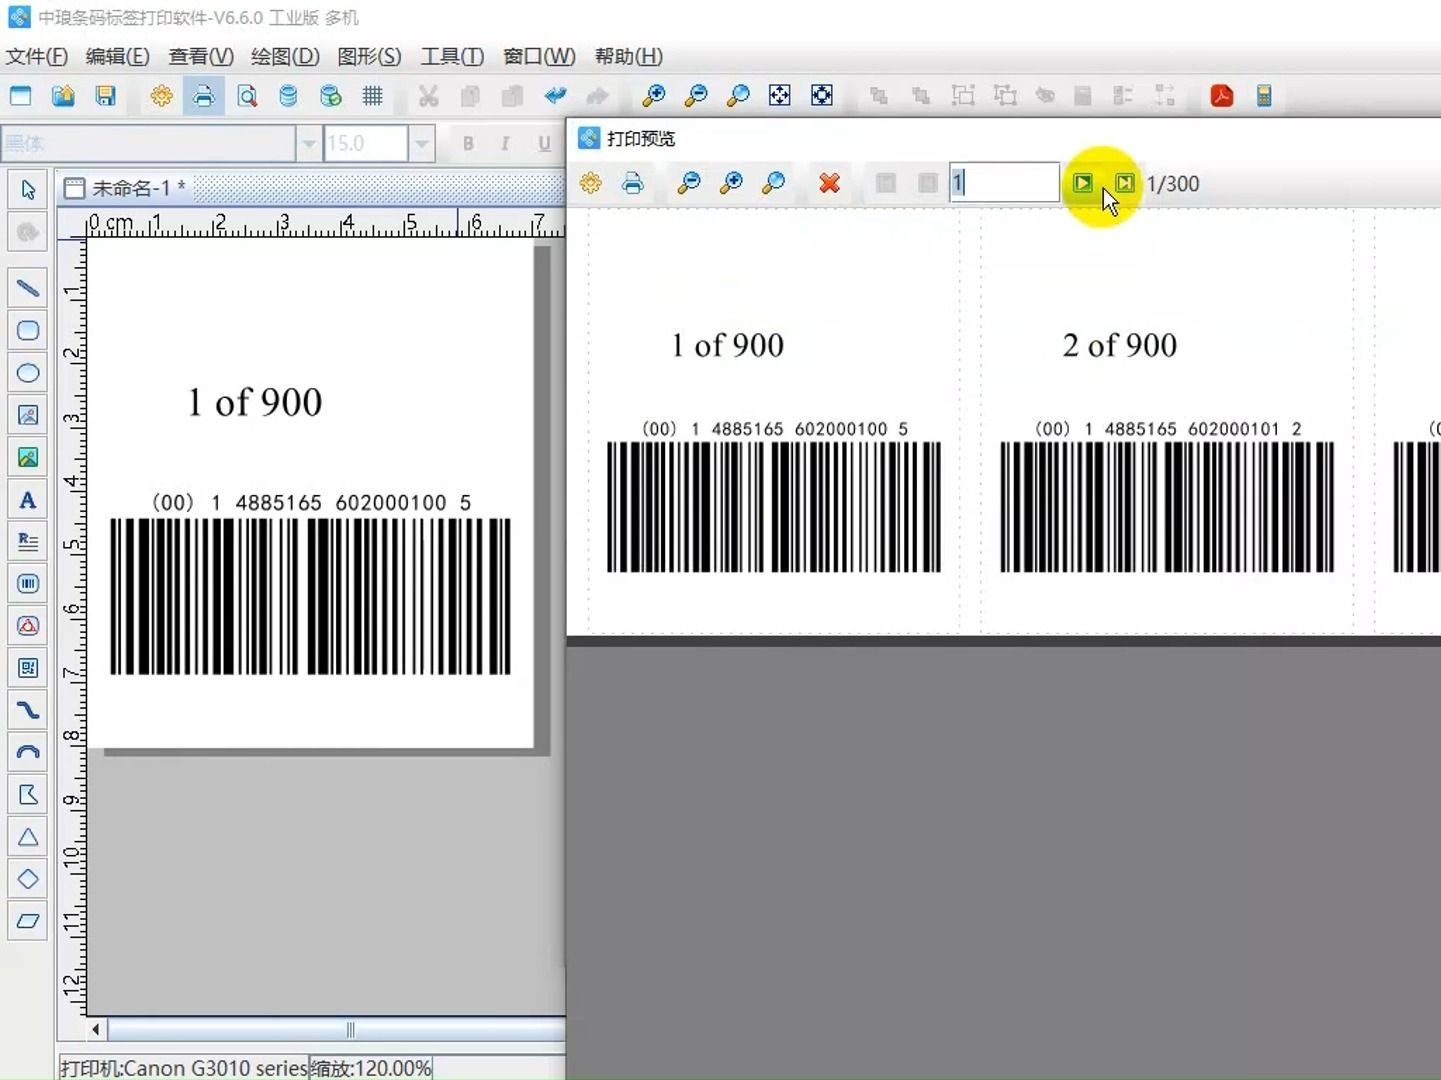Image resolution: width=1441 pixels, height=1080 pixels.
Task: Toggle the grid display icon
Action: click(372, 96)
